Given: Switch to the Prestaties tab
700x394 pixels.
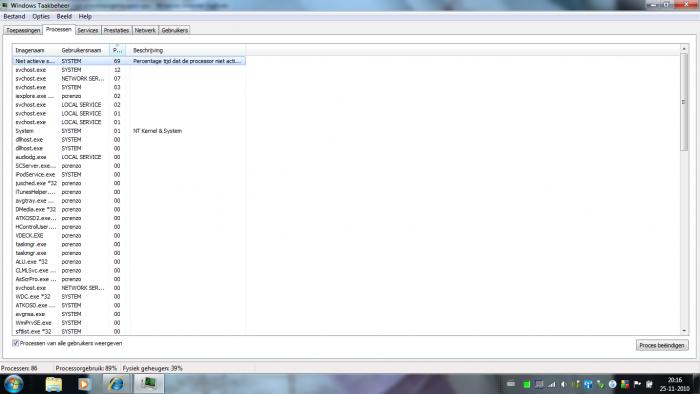Looking at the screenshot, I should [x=116, y=30].
